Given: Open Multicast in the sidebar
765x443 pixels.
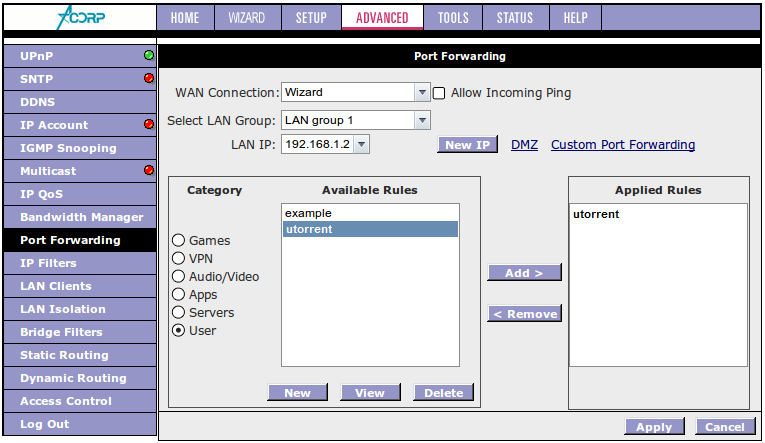Looking at the screenshot, I should pyautogui.click(x=80, y=171).
